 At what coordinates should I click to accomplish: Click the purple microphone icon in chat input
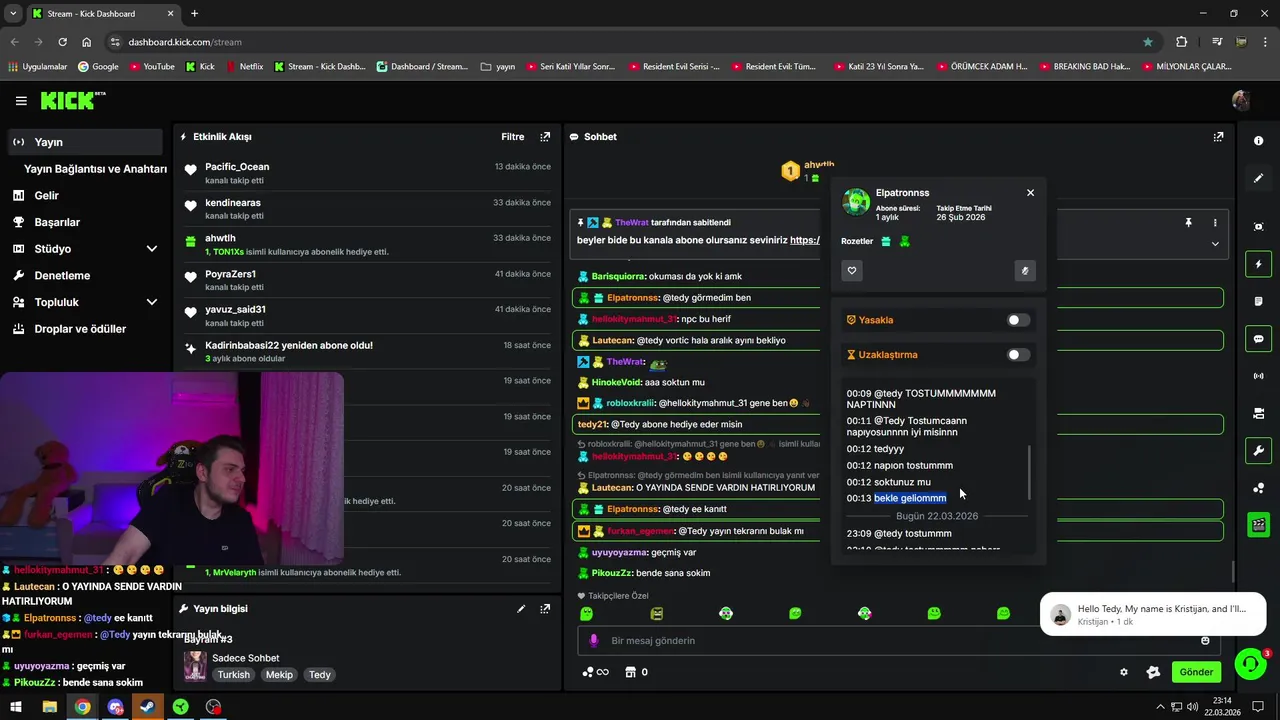593,641
